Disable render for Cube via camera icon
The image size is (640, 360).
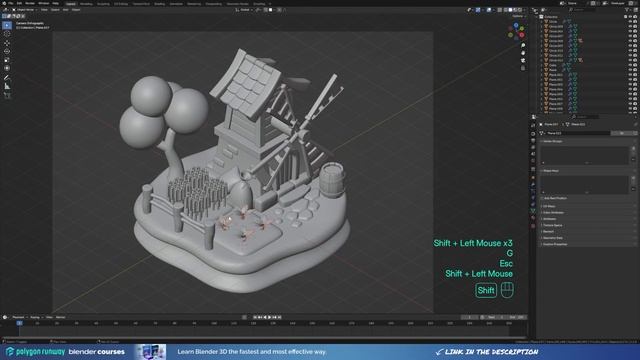(x=635, y=65)
